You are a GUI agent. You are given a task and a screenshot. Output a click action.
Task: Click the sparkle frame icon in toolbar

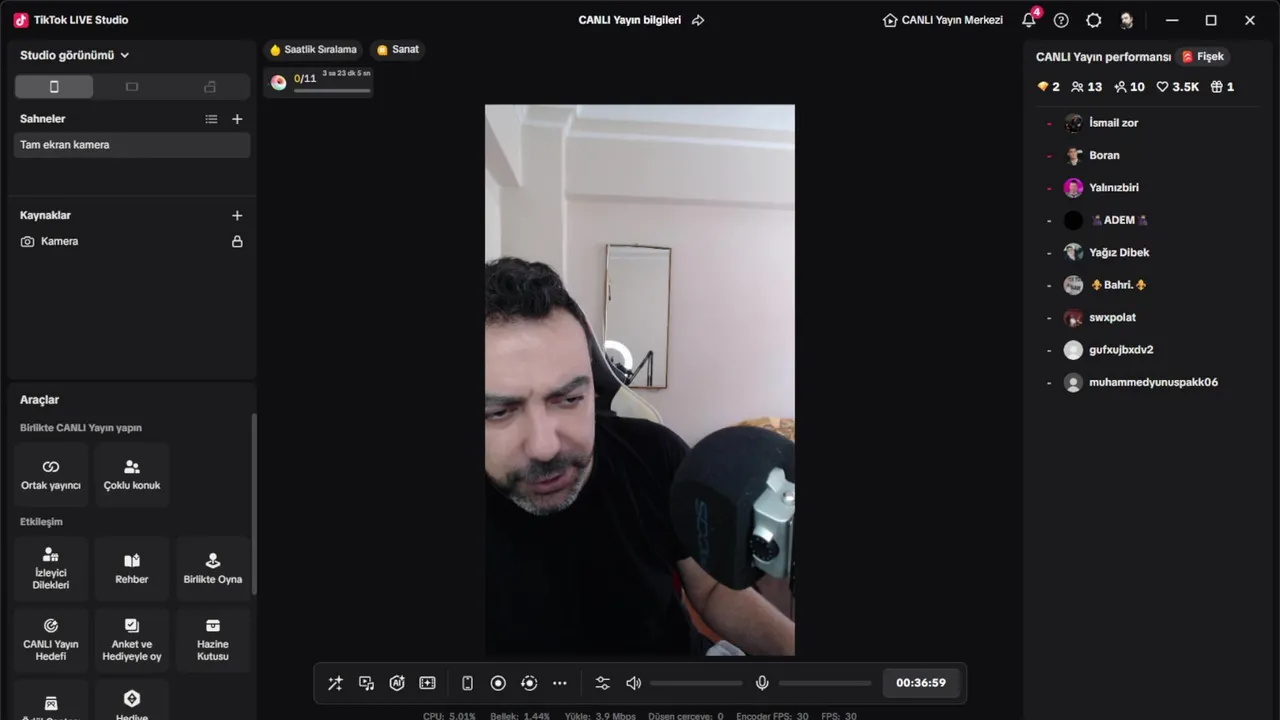coord(428,683)
